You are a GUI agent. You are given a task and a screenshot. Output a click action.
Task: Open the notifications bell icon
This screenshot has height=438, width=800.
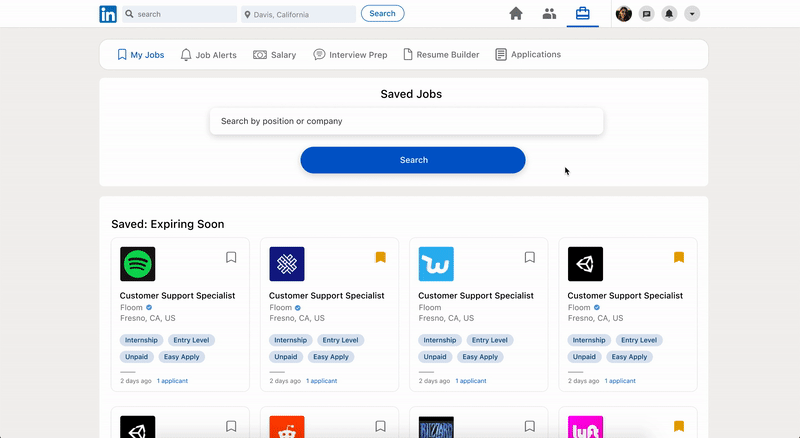[669, 14]
